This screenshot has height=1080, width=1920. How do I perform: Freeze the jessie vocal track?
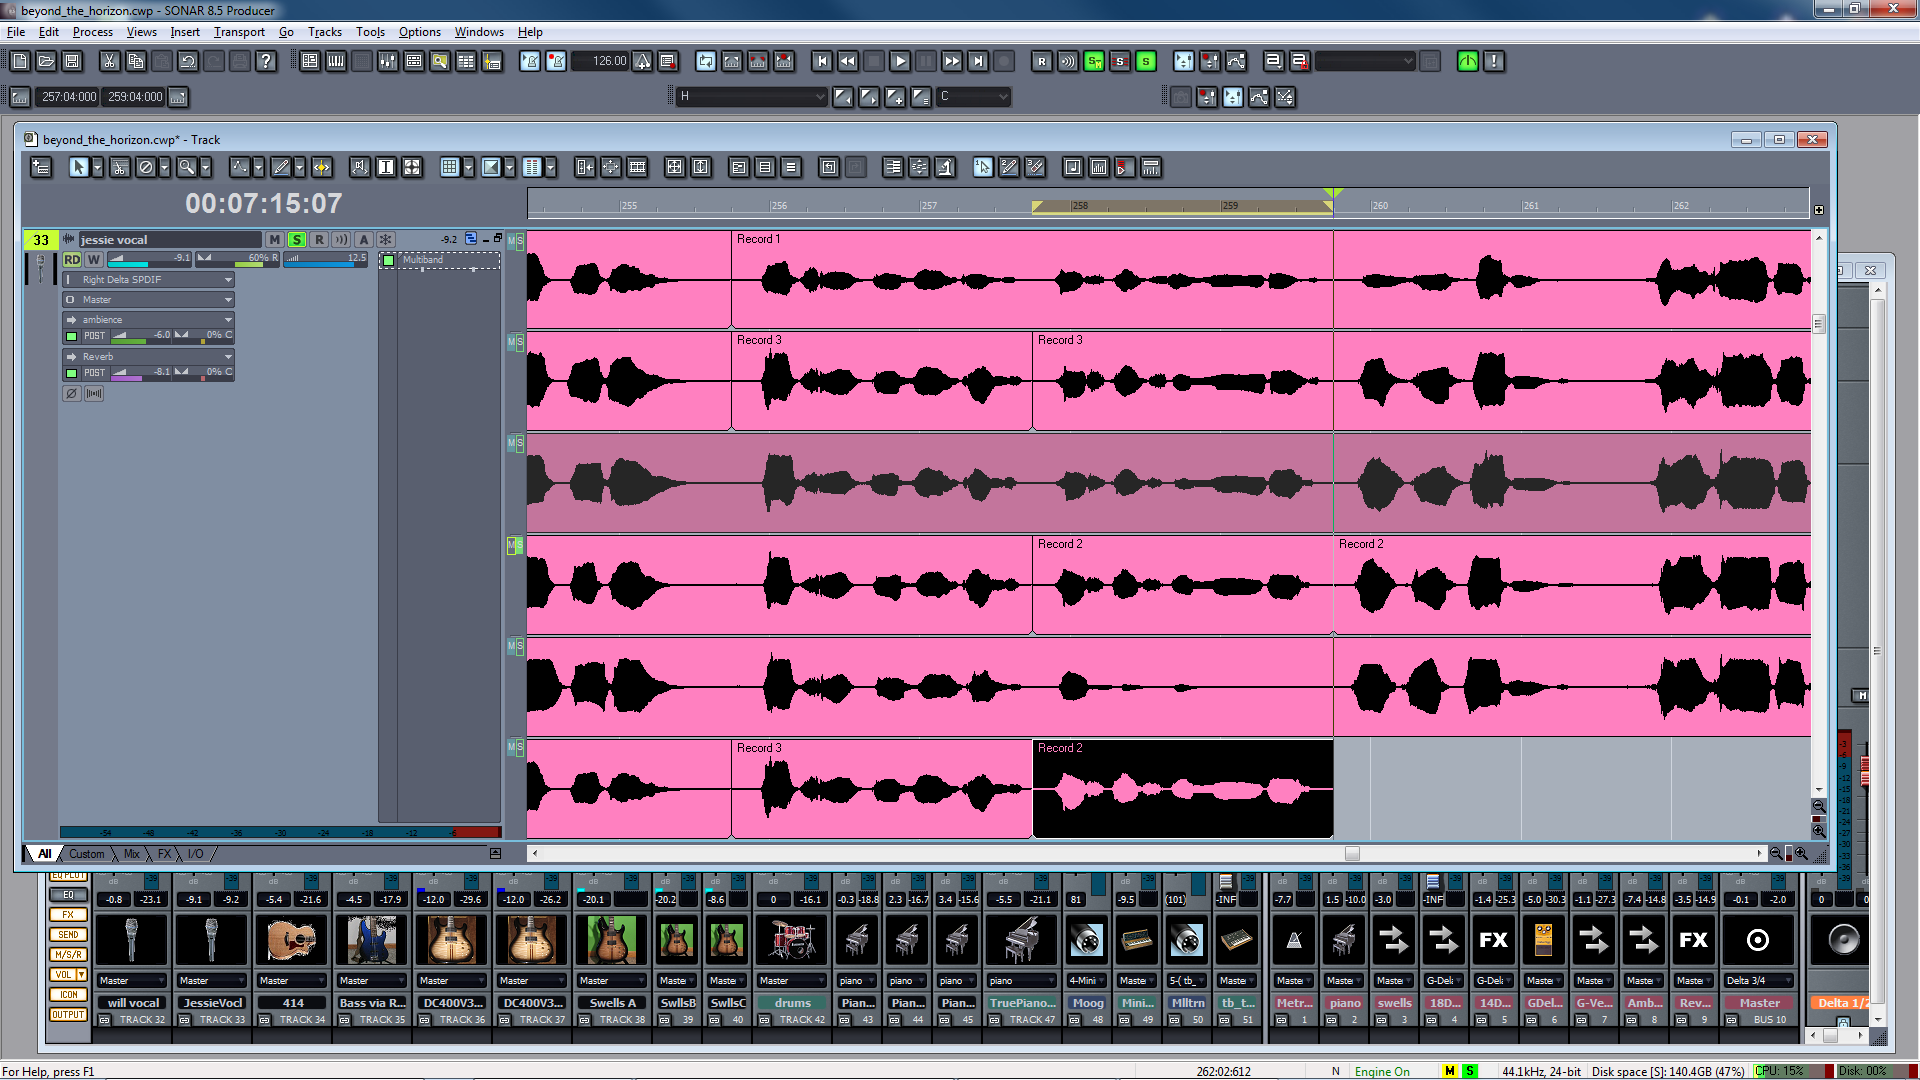coord(385,240)
